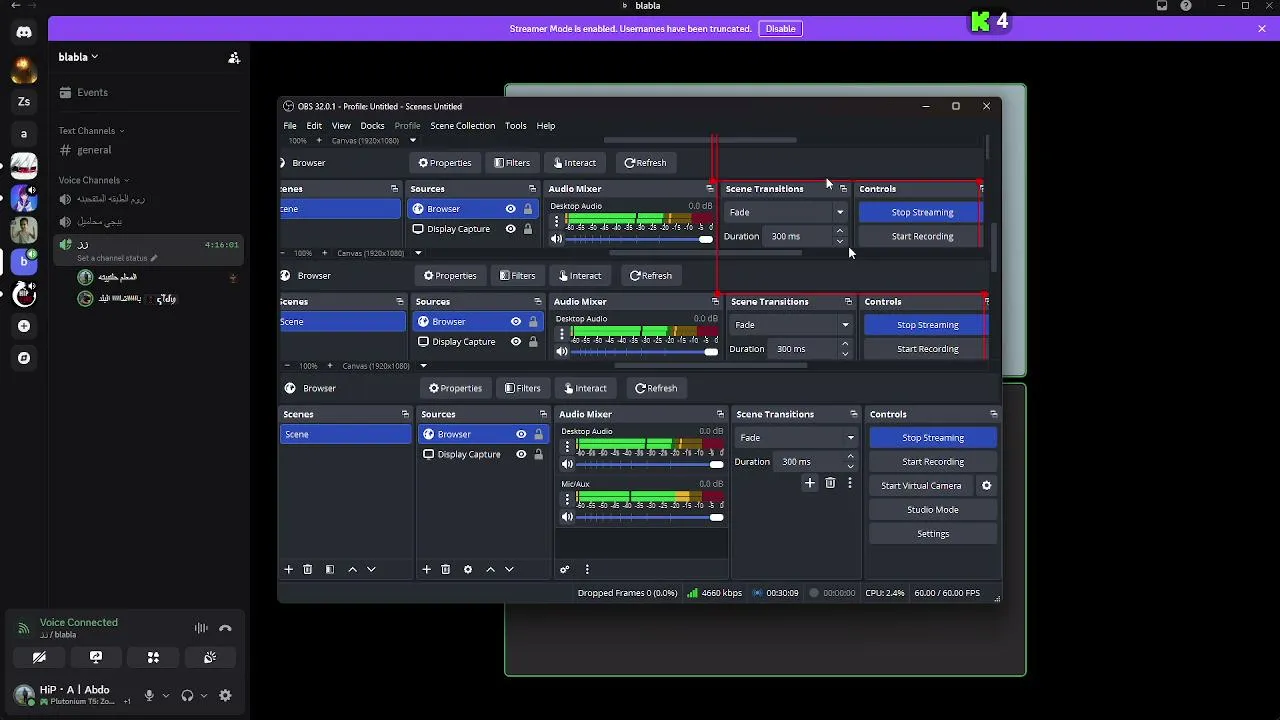Open OBS Settings from Controls
The height and width of the screenshot is (720, 1280).
(x=933, y=534)
